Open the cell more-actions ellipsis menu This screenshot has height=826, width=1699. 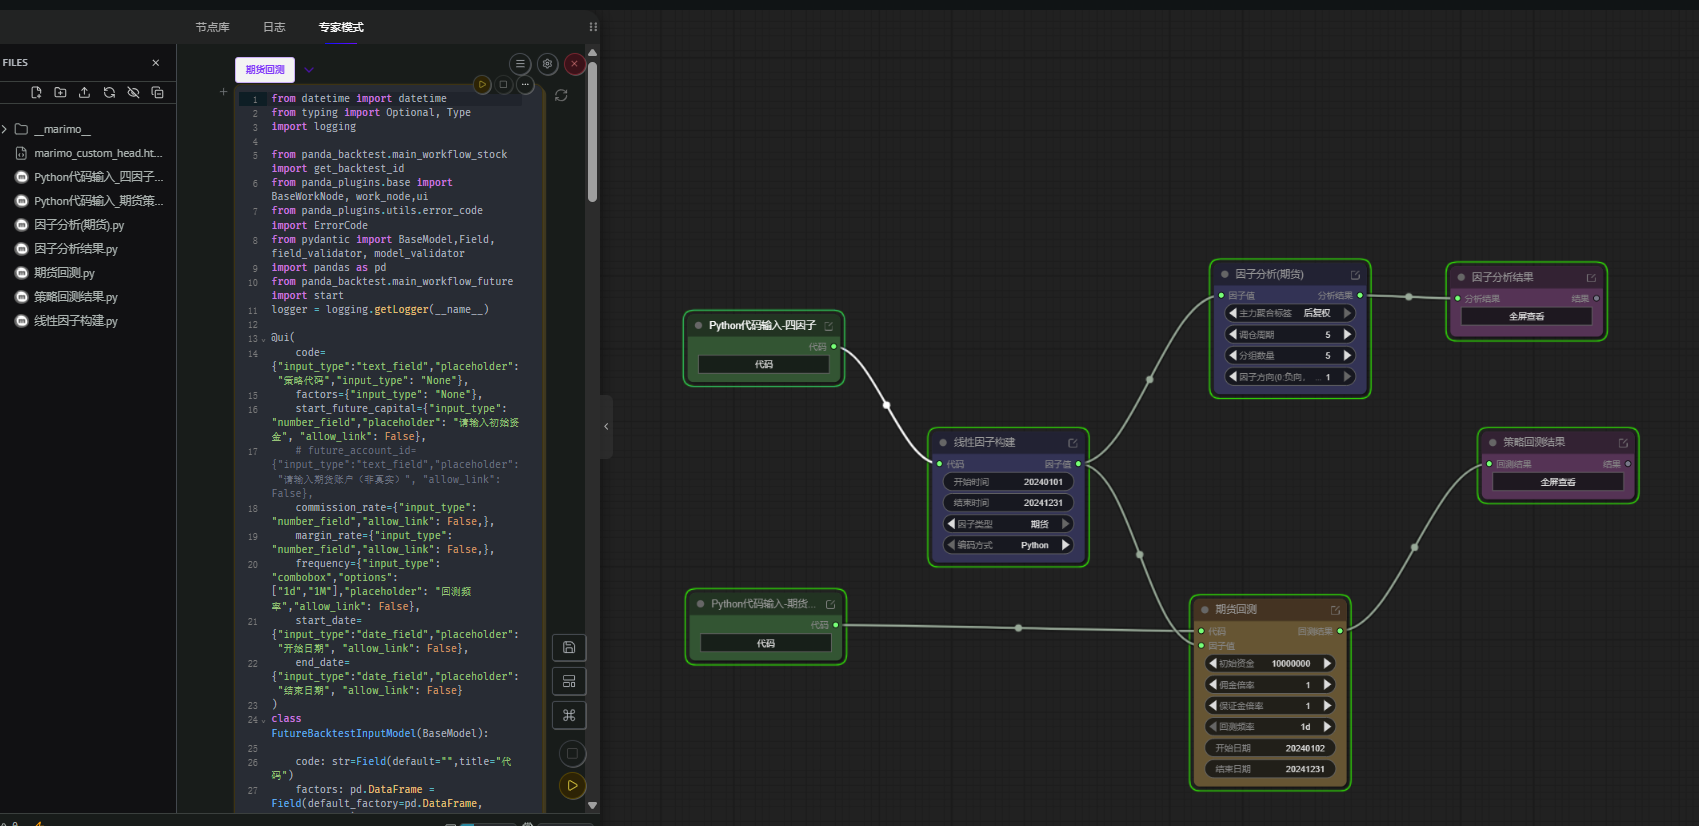coord(525,85)
